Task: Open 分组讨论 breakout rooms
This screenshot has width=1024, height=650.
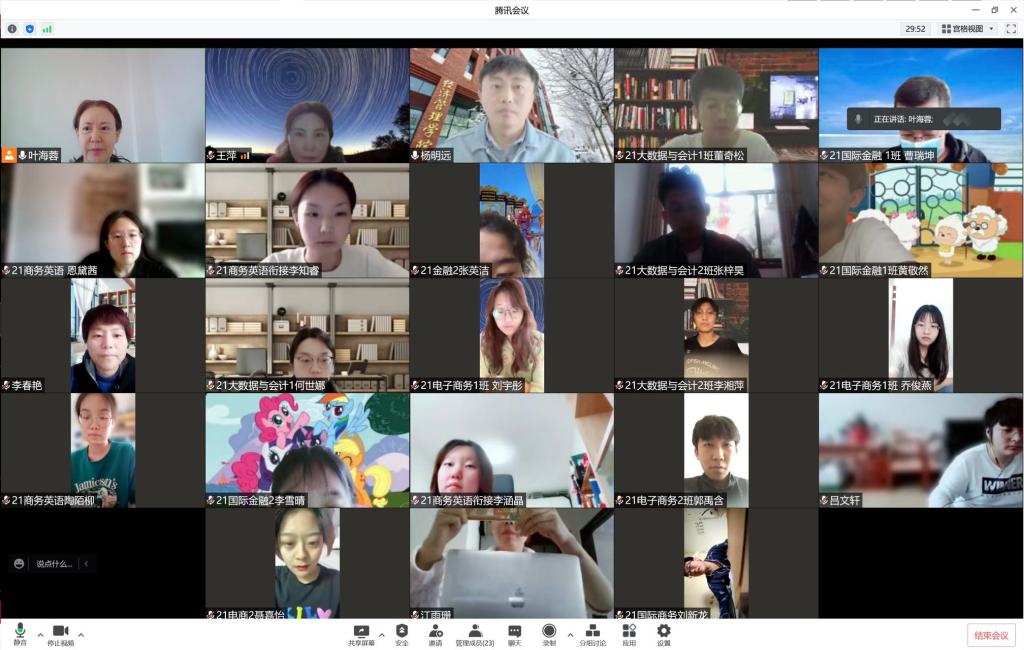Action: click(592, 634)
